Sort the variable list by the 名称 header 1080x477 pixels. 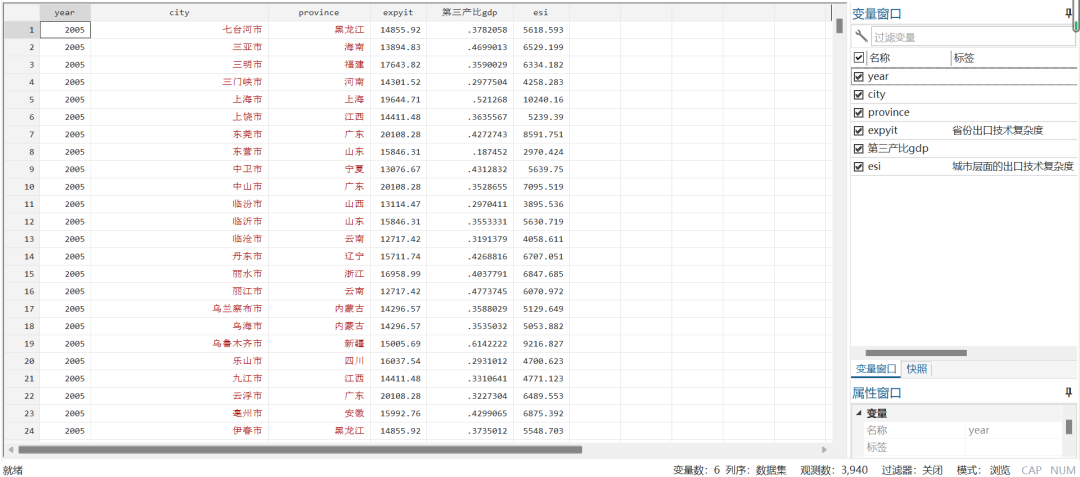878,59
